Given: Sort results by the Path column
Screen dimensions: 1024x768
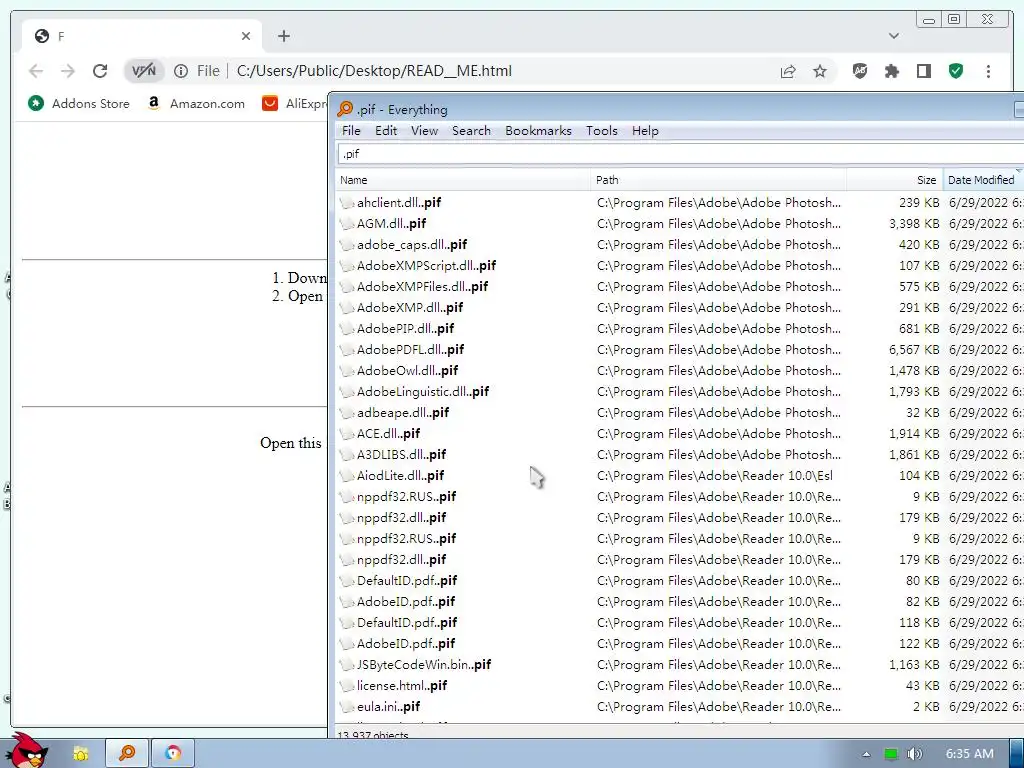Looking at the screenshot, I should tap(718, 180).
